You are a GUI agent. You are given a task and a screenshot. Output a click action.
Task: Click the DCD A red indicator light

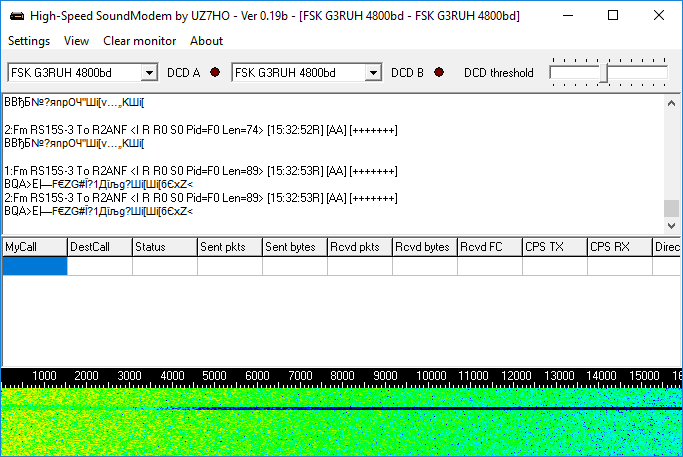[x=213, y=73]
